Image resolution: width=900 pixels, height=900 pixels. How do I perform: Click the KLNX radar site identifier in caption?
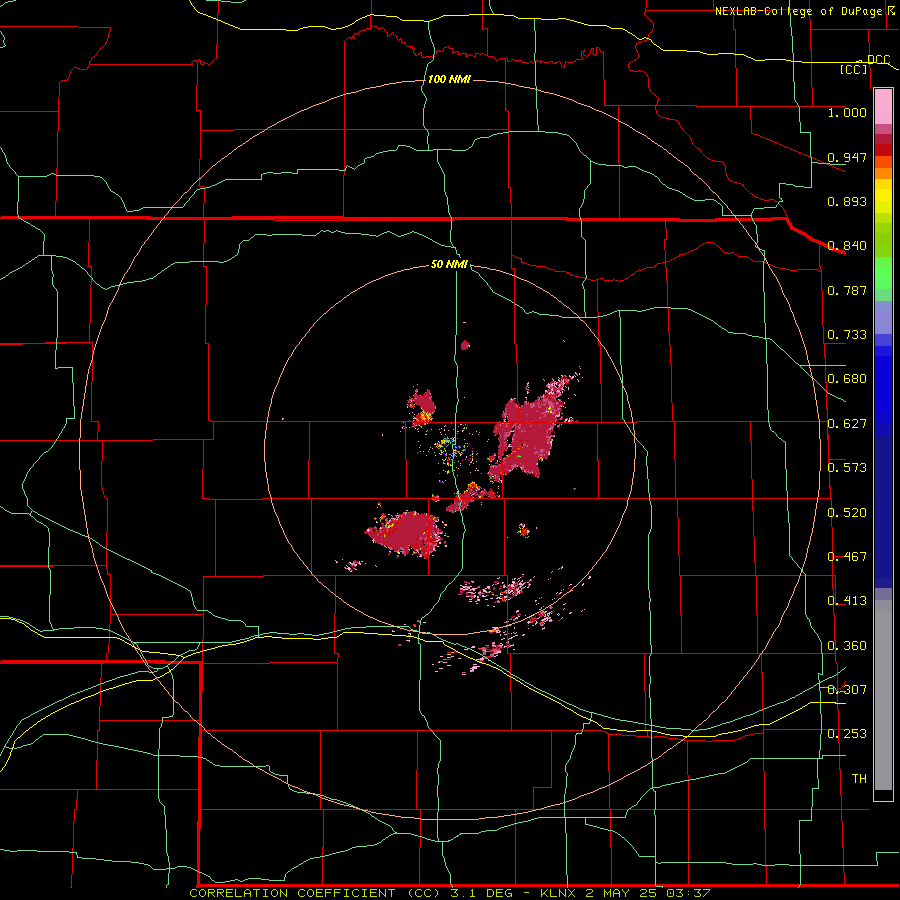(559, 893)
